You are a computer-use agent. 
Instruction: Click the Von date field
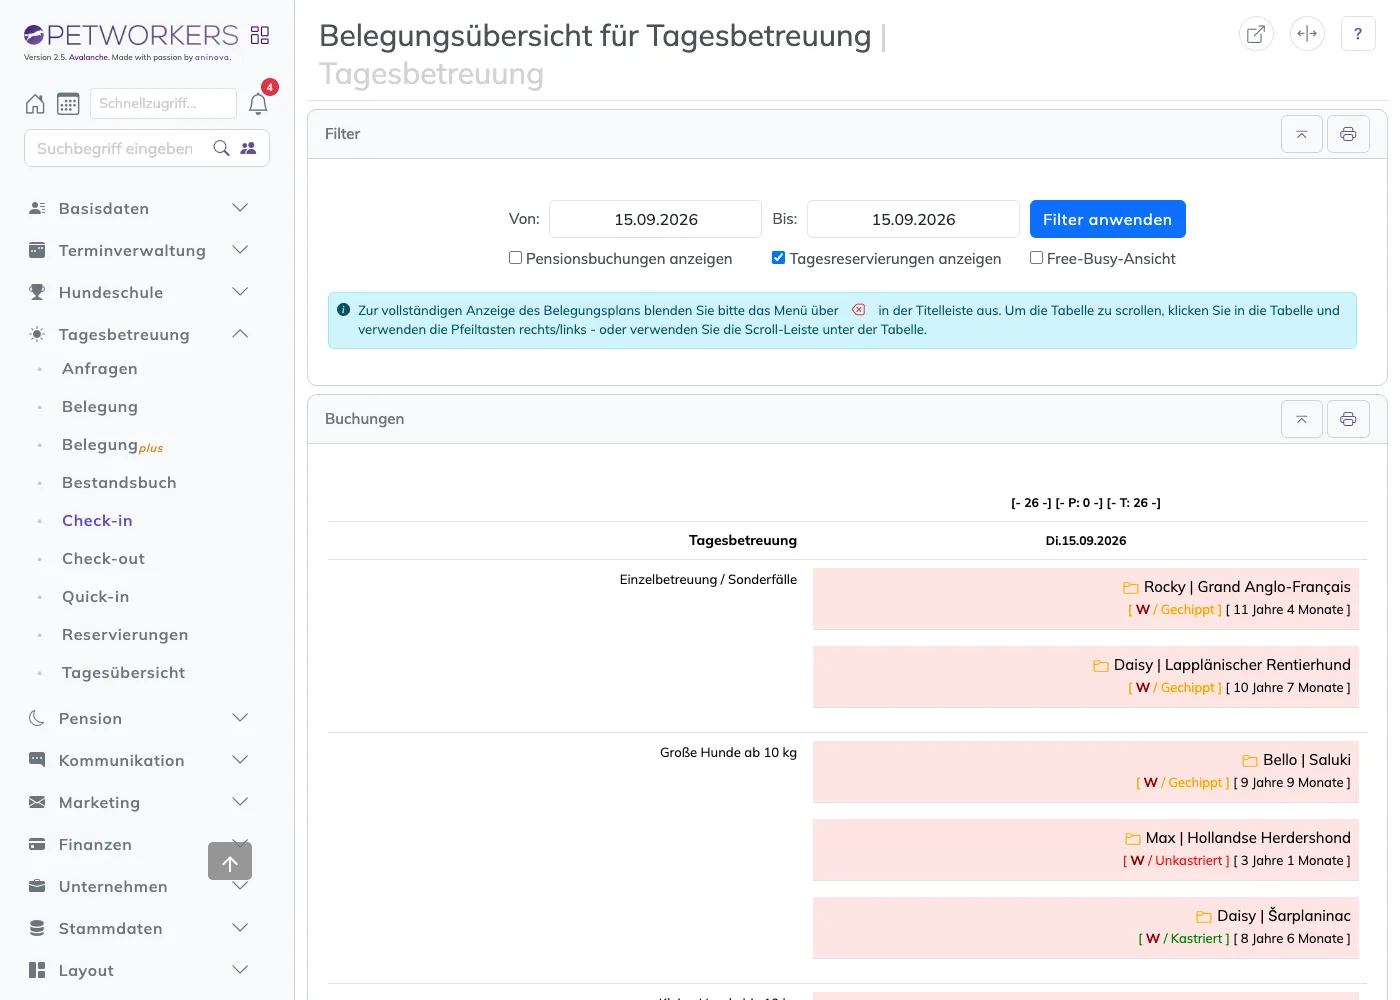[656, 219]
